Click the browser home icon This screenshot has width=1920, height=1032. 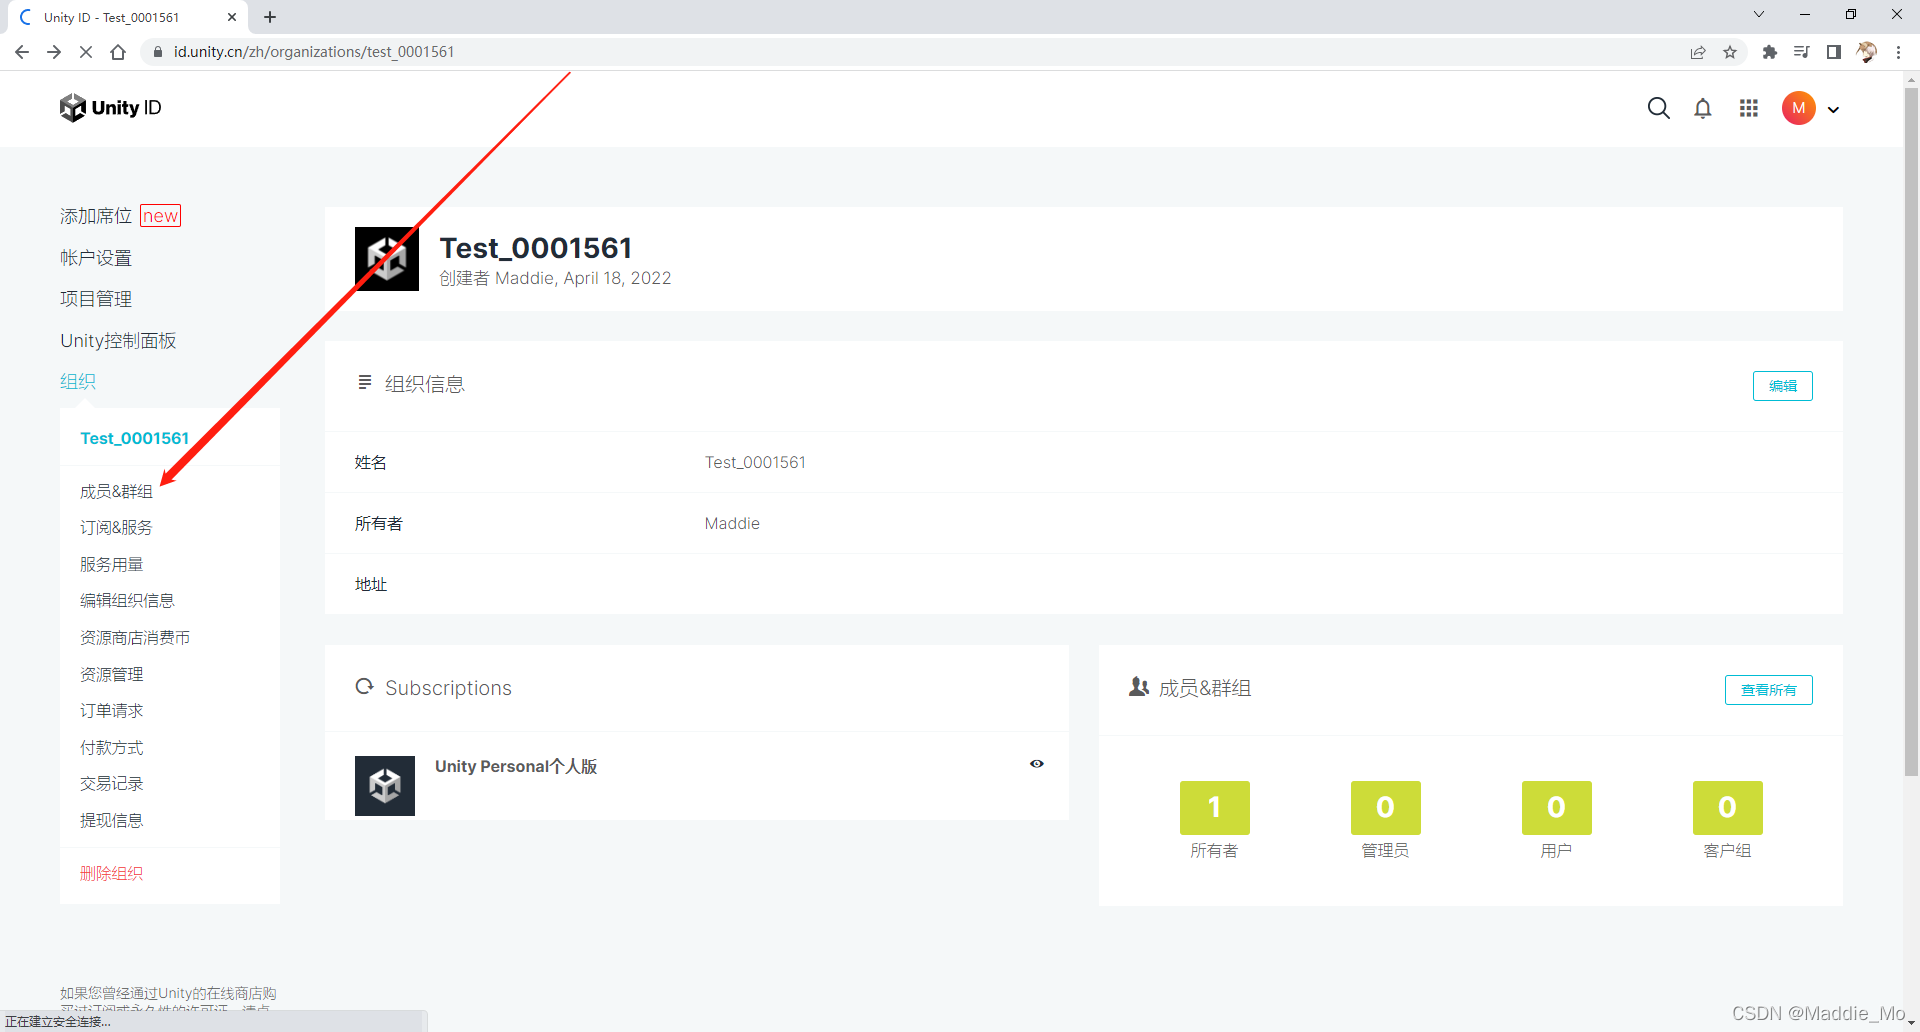[x=118, y=52]
